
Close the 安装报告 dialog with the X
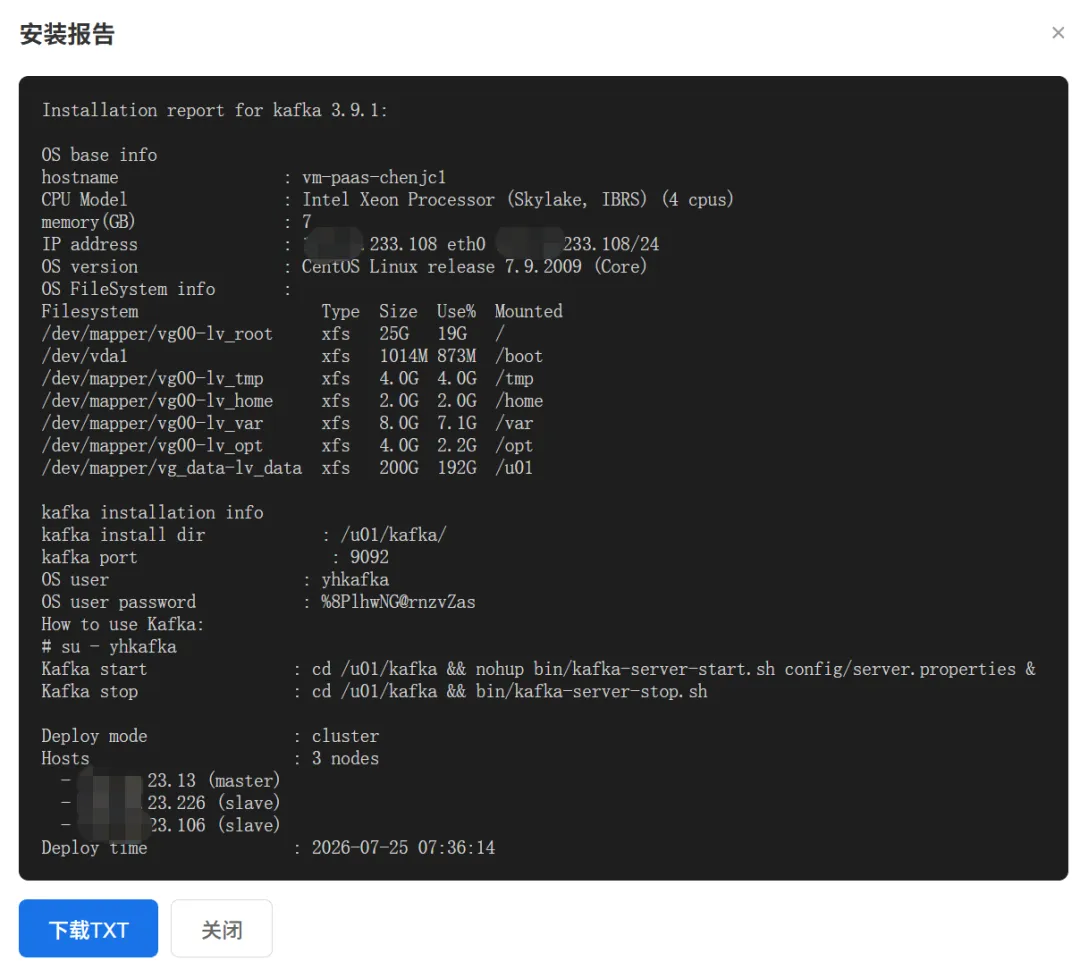click(1058, 32)
